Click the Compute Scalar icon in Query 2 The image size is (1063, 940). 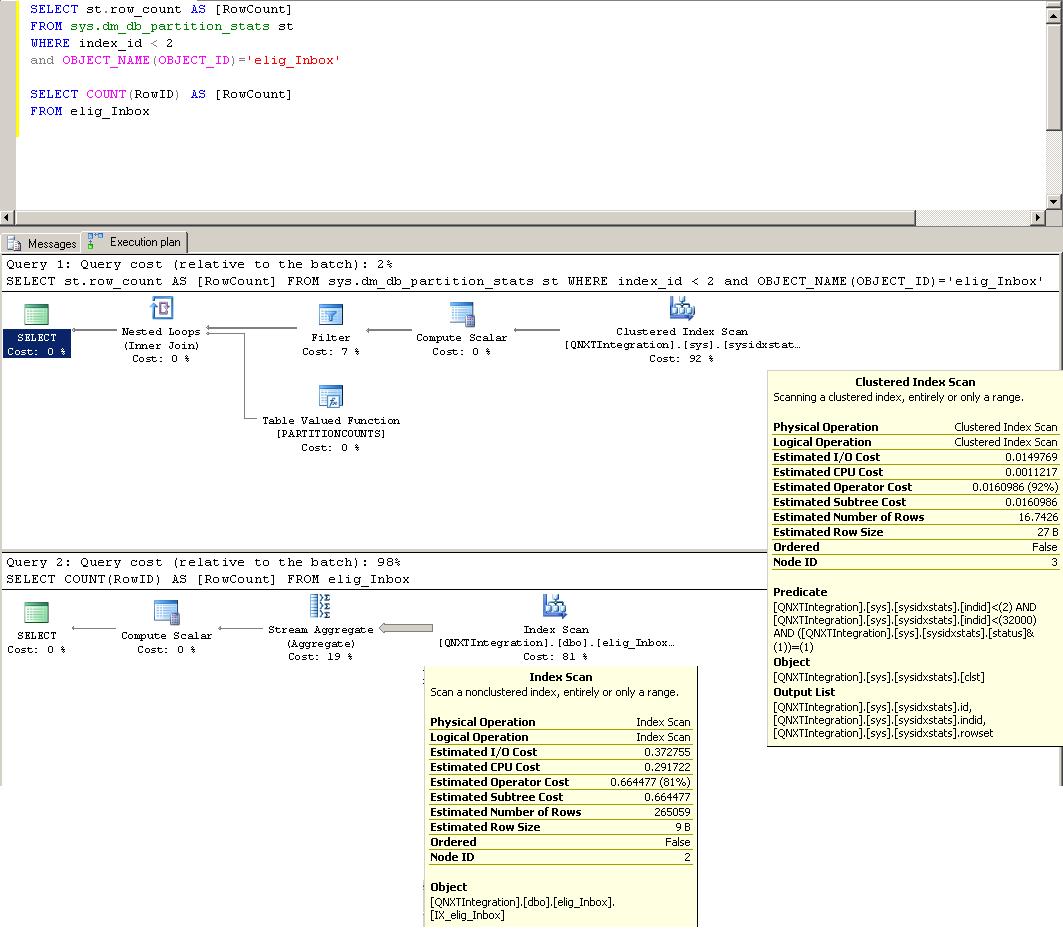[x=166, y=613]
